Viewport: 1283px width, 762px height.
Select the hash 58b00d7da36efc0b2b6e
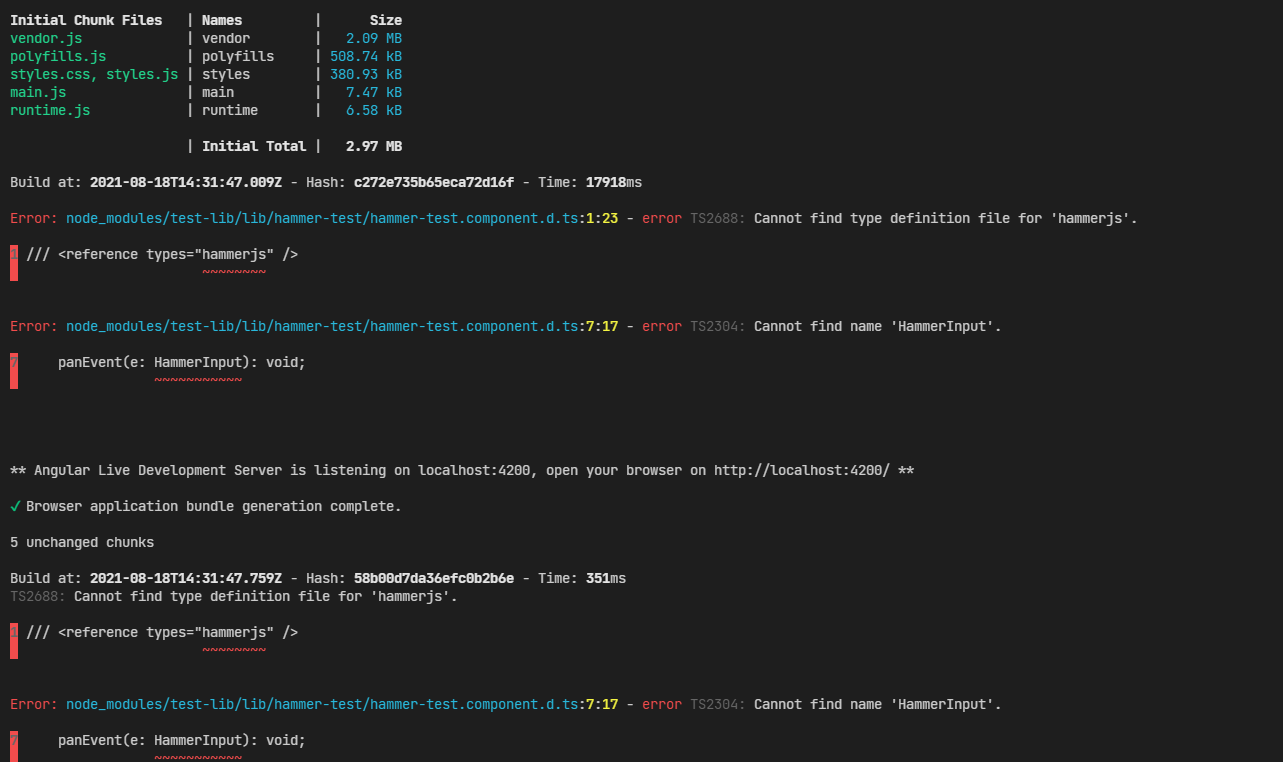click(434, 578)
